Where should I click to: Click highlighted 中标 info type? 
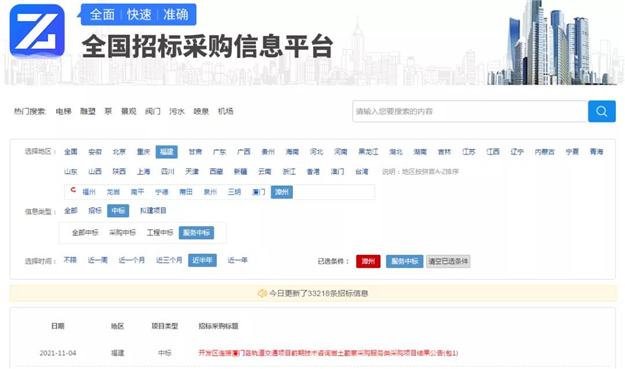(118, 211)
